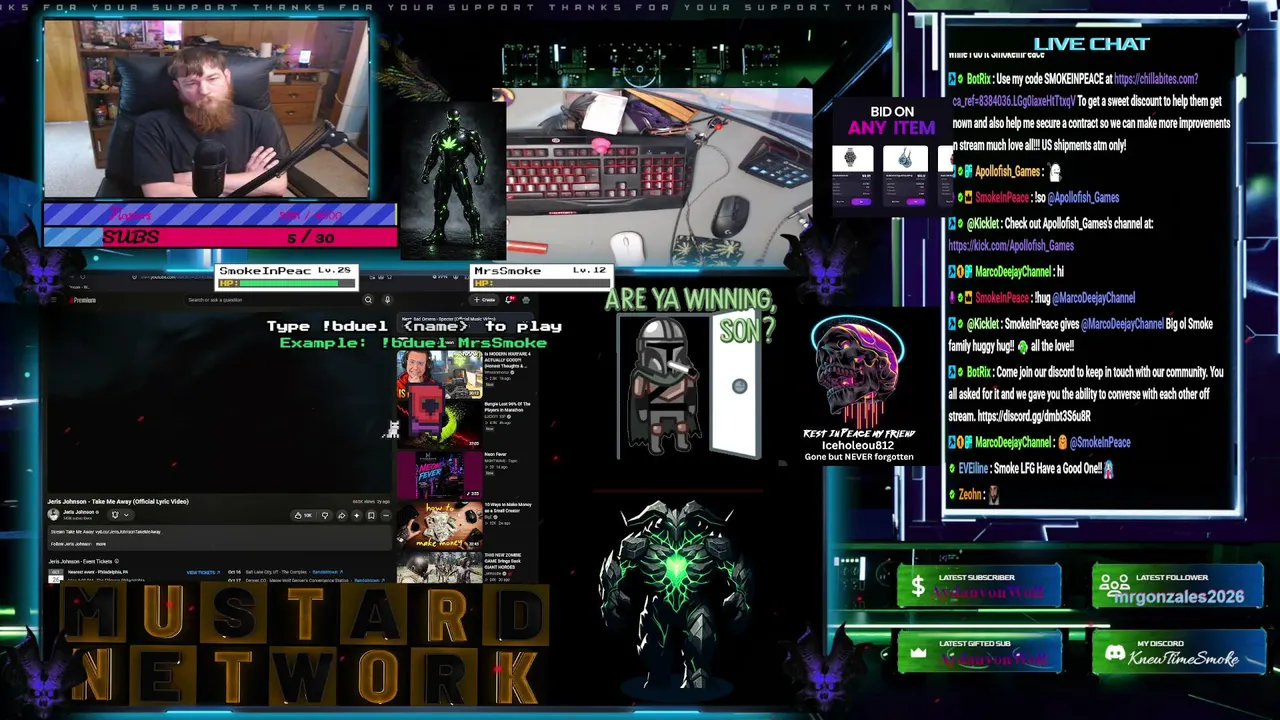This screenshot has height=720, width=1280.
Task: Click the discord.gg invite link in chat
Action: [1034, 416]
